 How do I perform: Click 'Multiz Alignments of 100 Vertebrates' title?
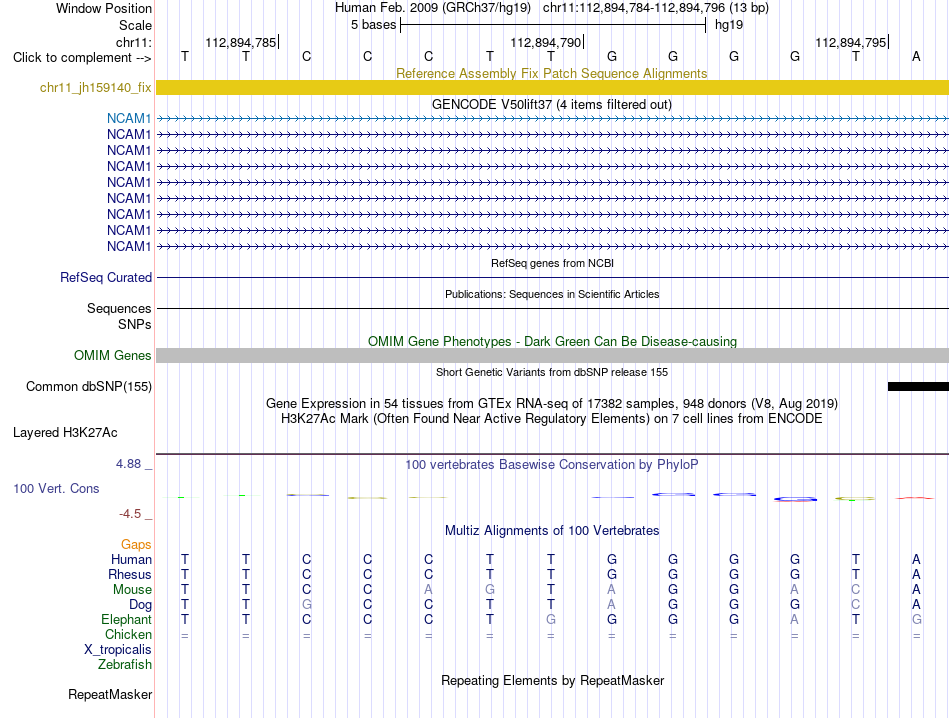click(552, 531)
